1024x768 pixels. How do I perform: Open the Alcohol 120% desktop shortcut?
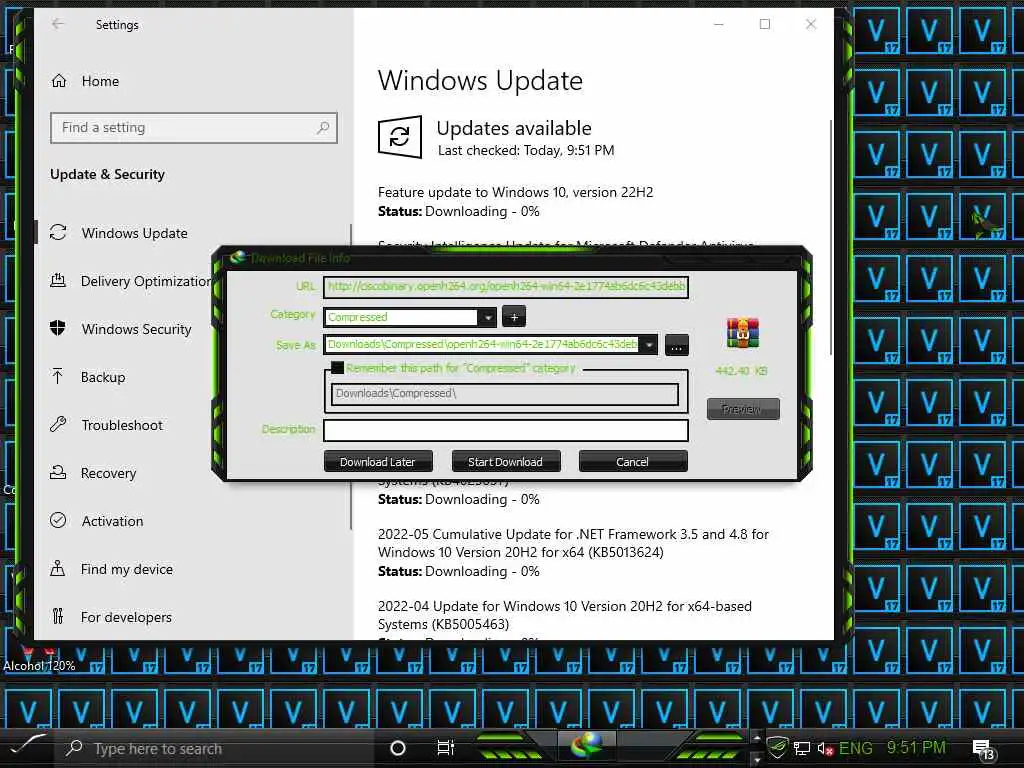[x=39, y=658]
